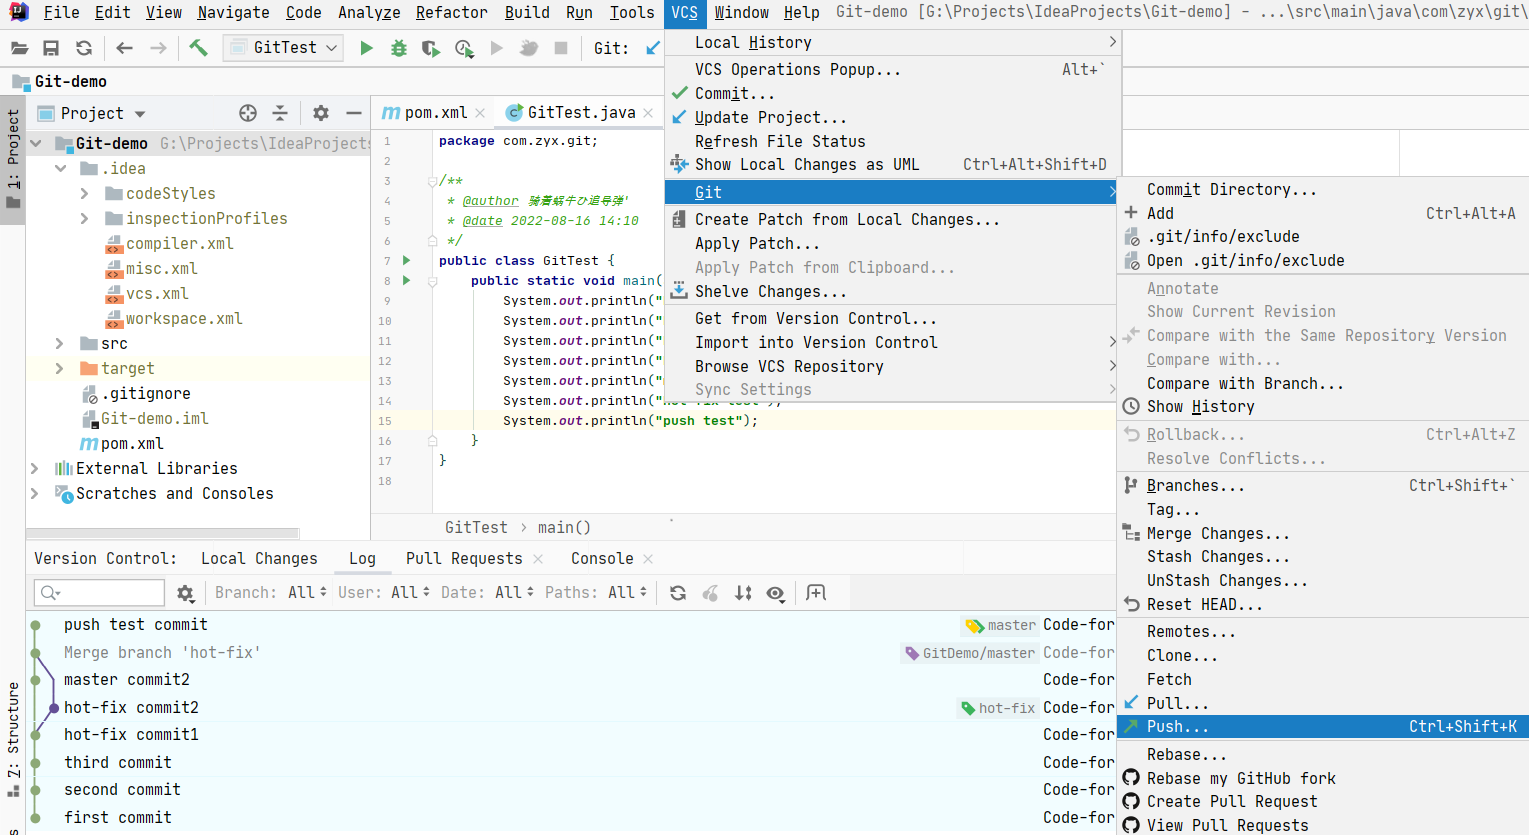1529x835 pixels.
Task: Choose Fetch from Git submenu
Action: tap(1323, 679)
